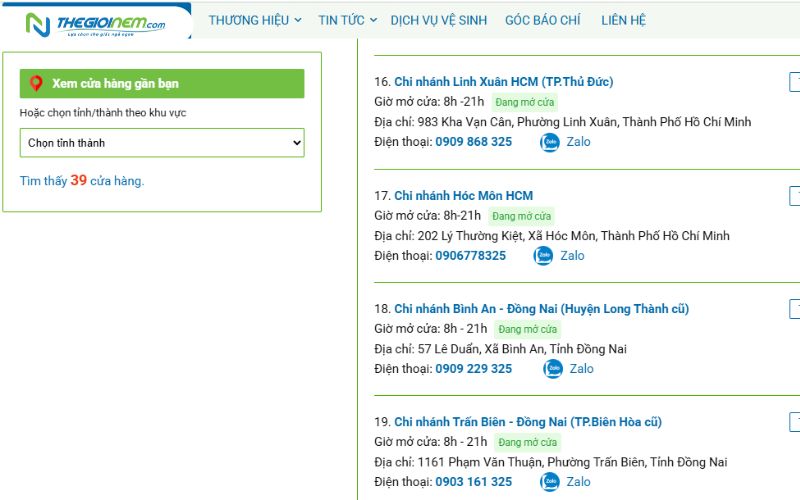Click Zalo text link for Linh Xuân branch
Image resolution: width=800 pixels, height=500 pixels.
(578, 142)
